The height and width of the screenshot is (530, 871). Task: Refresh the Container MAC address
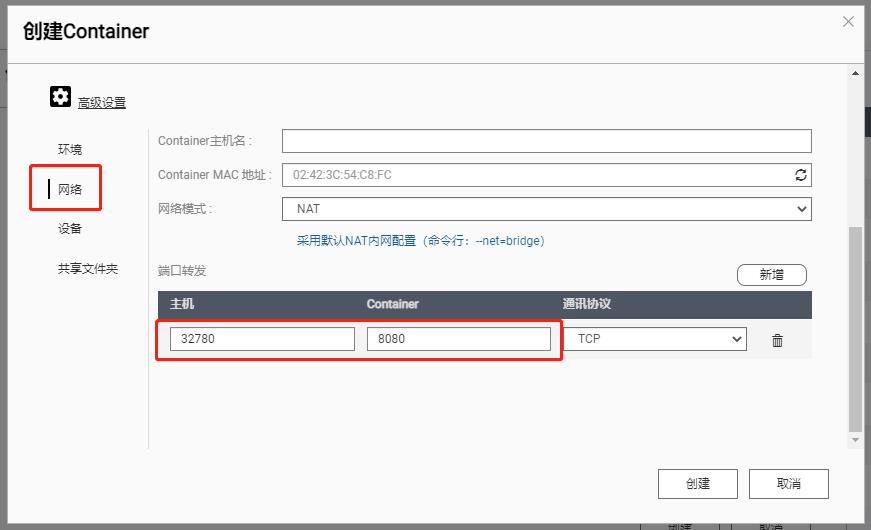[800, 175]
